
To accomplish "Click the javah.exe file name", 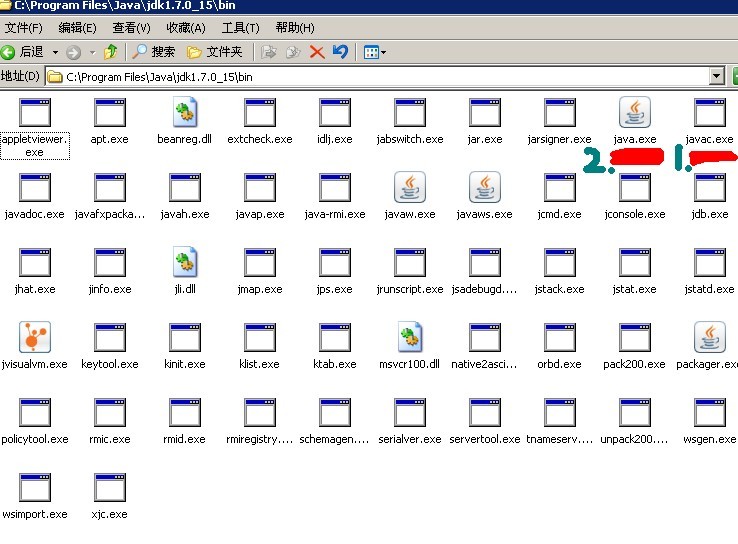I will 184,214.
